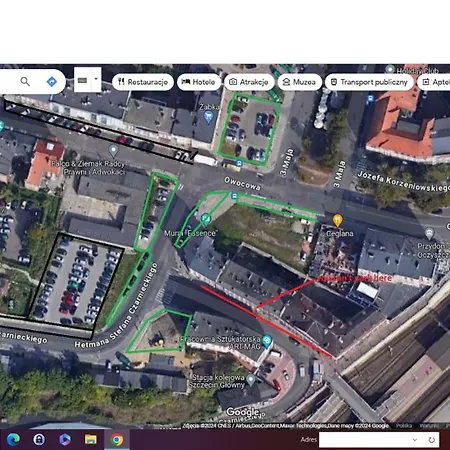
Task: Click the Stacja kolejowa Szczecin Główny pin
Action: pos(251,379)
